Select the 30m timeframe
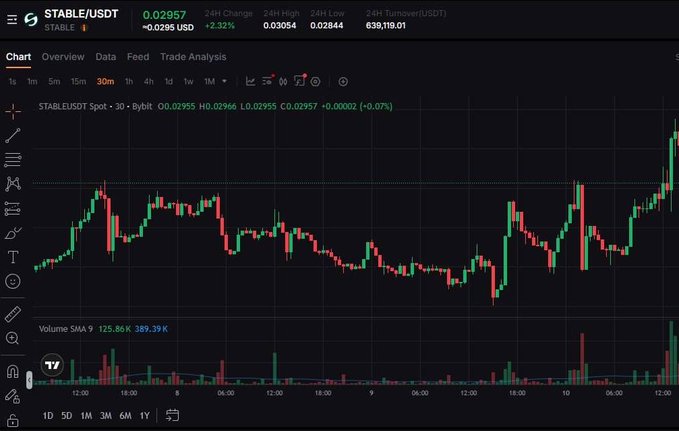The height and width of the screenshot is (431, 679). 105,81
